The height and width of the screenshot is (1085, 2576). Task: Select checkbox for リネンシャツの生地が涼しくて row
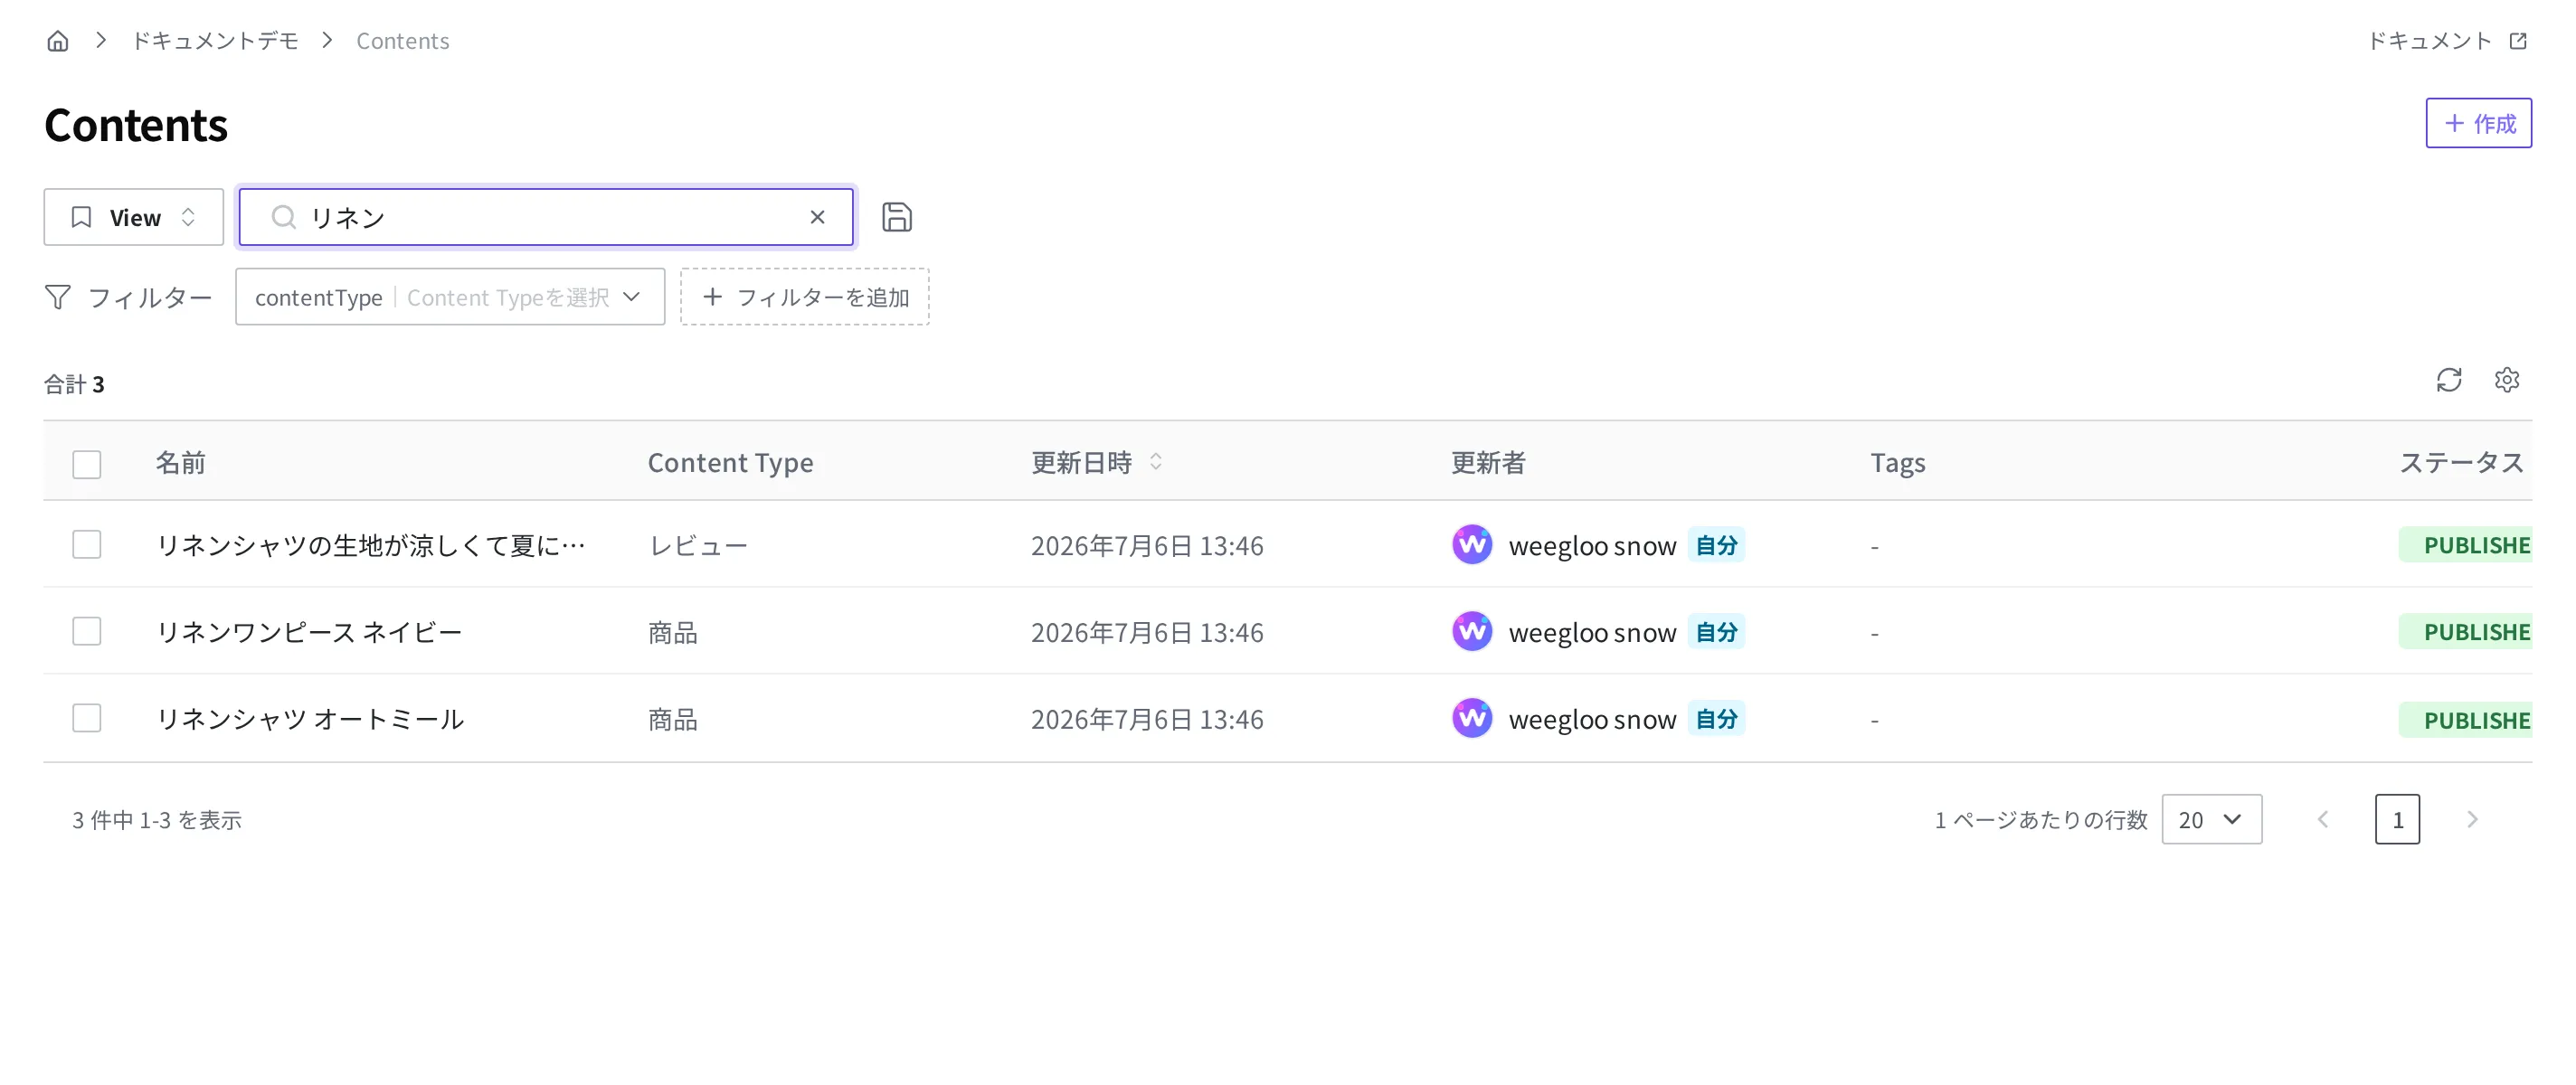[87, 544]
